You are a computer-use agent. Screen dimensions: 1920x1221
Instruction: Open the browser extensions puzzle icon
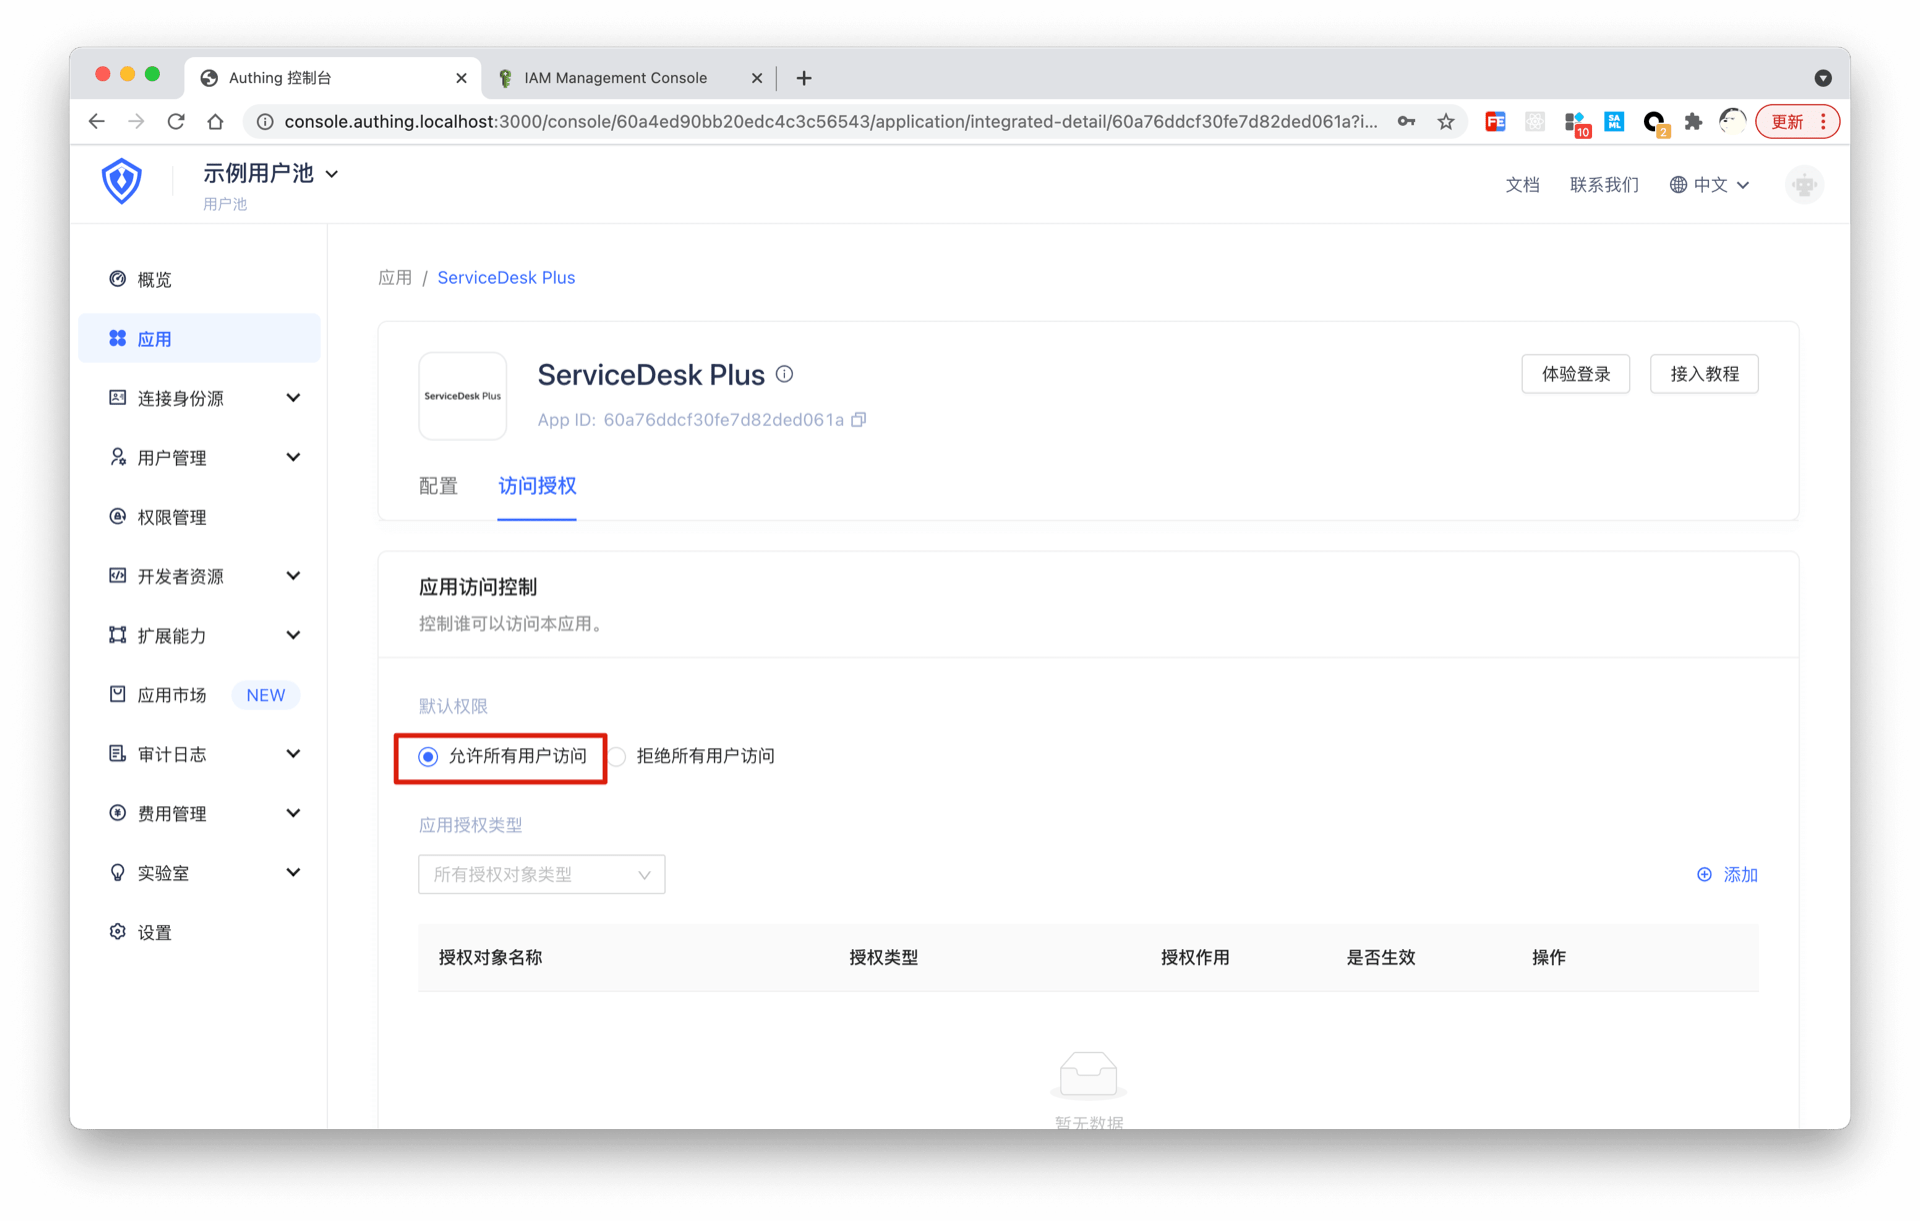1693,122
